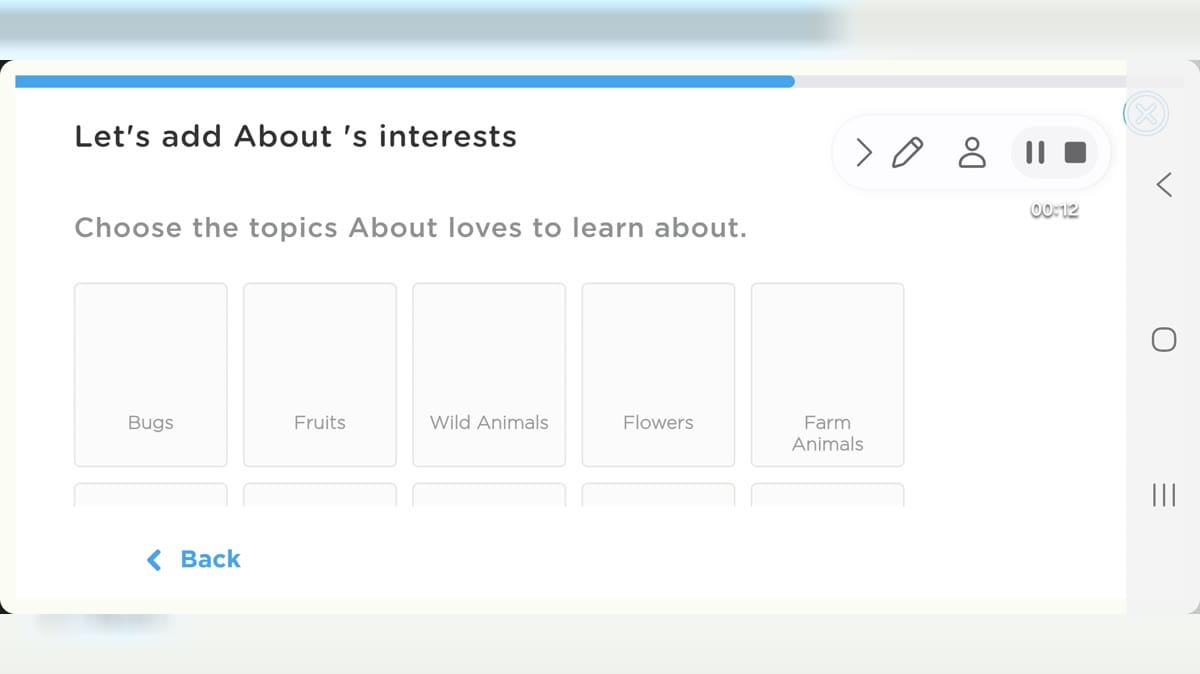Screen dimensions: 1200x674
Task: Select the partially visible card below Bugs
Action: tap(151, 494)
